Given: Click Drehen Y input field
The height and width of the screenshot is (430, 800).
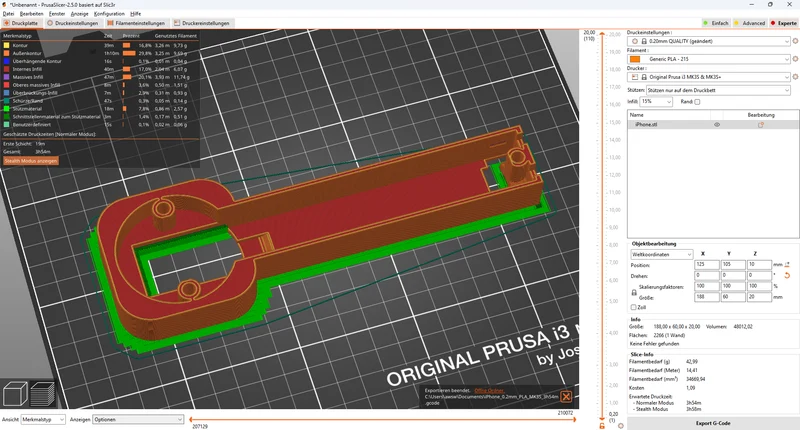Looking at the screenshot, I should coord(733,275).
